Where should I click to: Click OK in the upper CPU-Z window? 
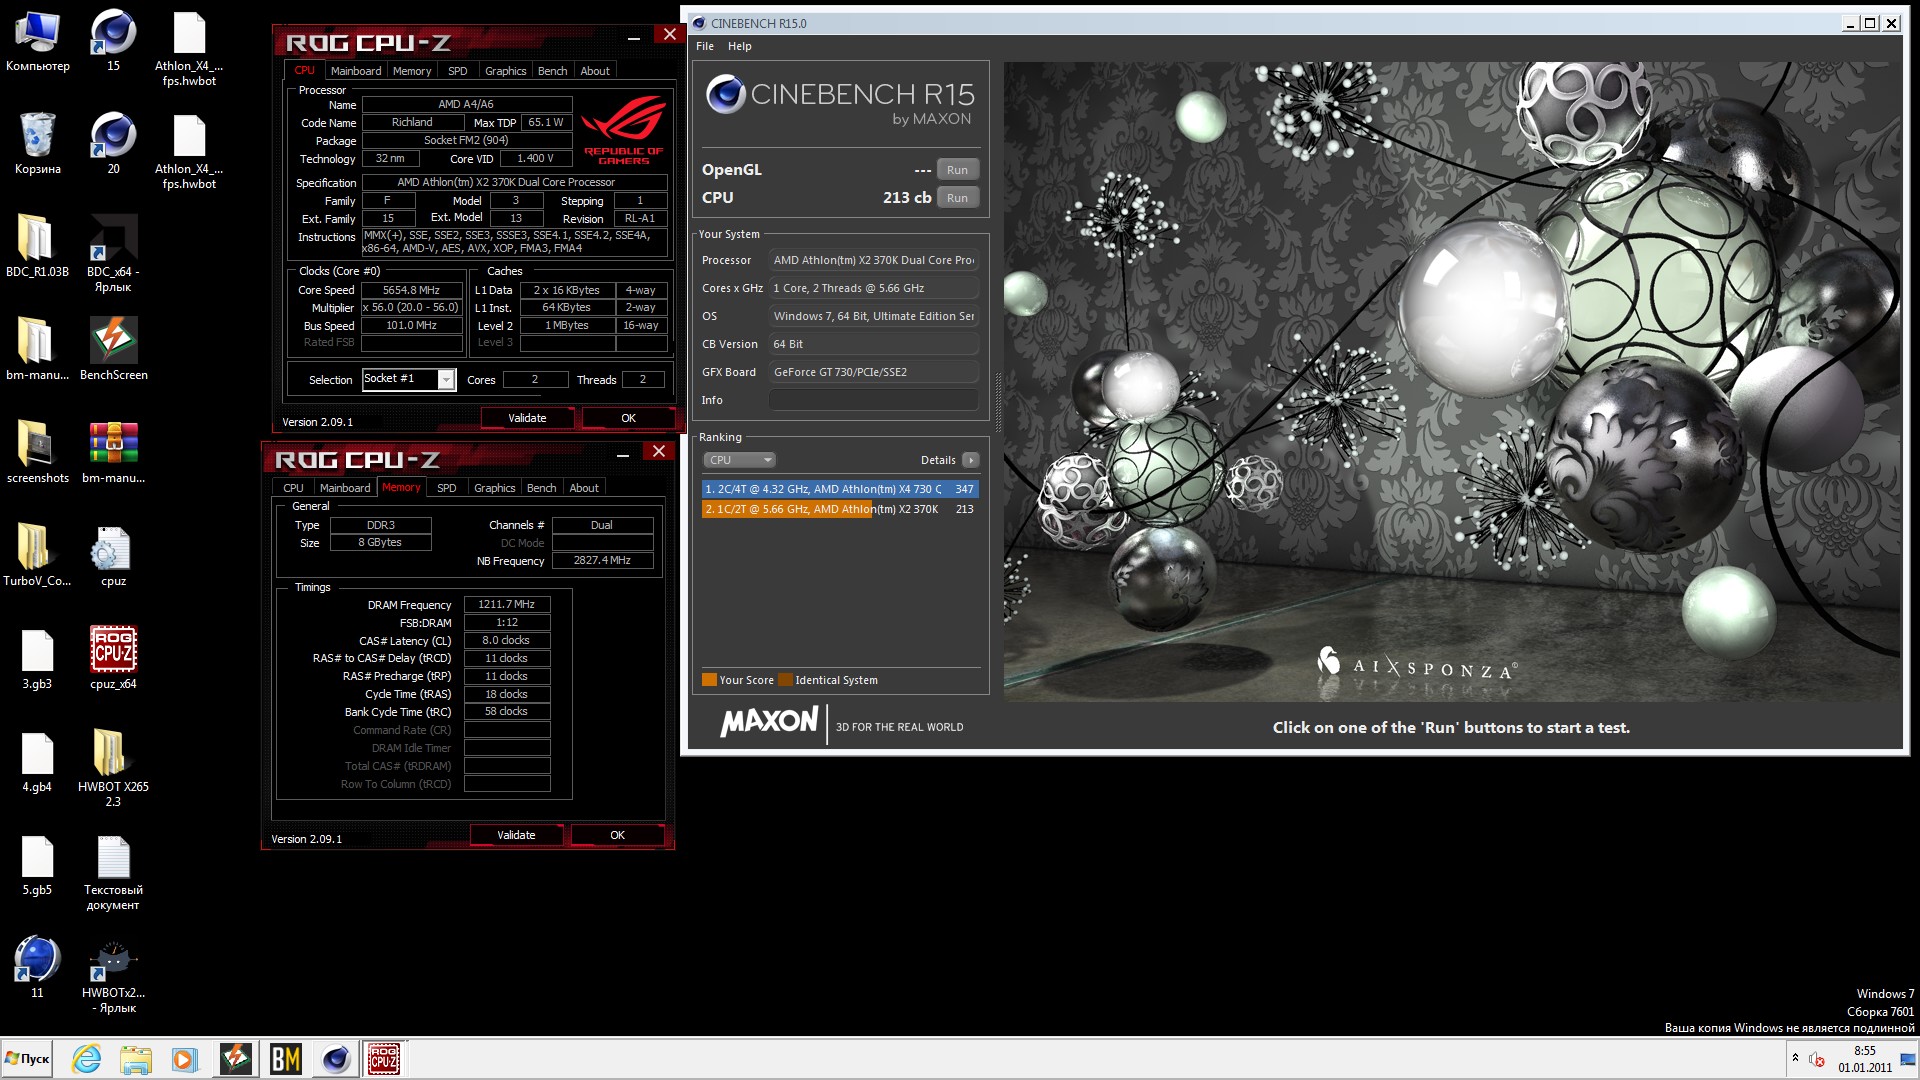628,418
